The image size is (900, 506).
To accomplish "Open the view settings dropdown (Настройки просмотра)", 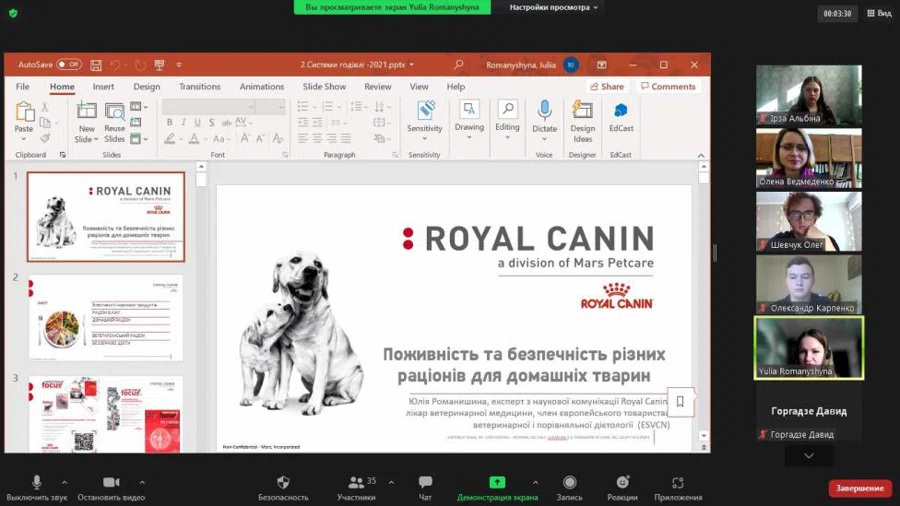I will tap(554, 7).
